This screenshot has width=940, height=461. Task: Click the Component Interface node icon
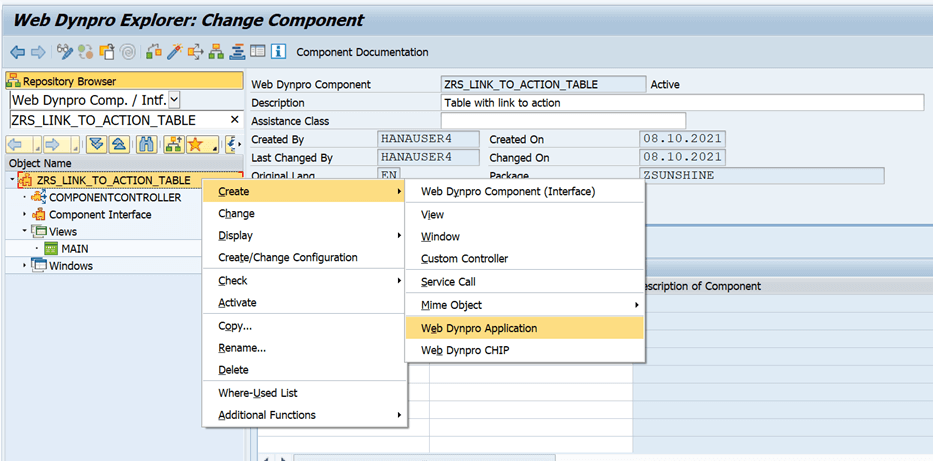pos(39,214)
